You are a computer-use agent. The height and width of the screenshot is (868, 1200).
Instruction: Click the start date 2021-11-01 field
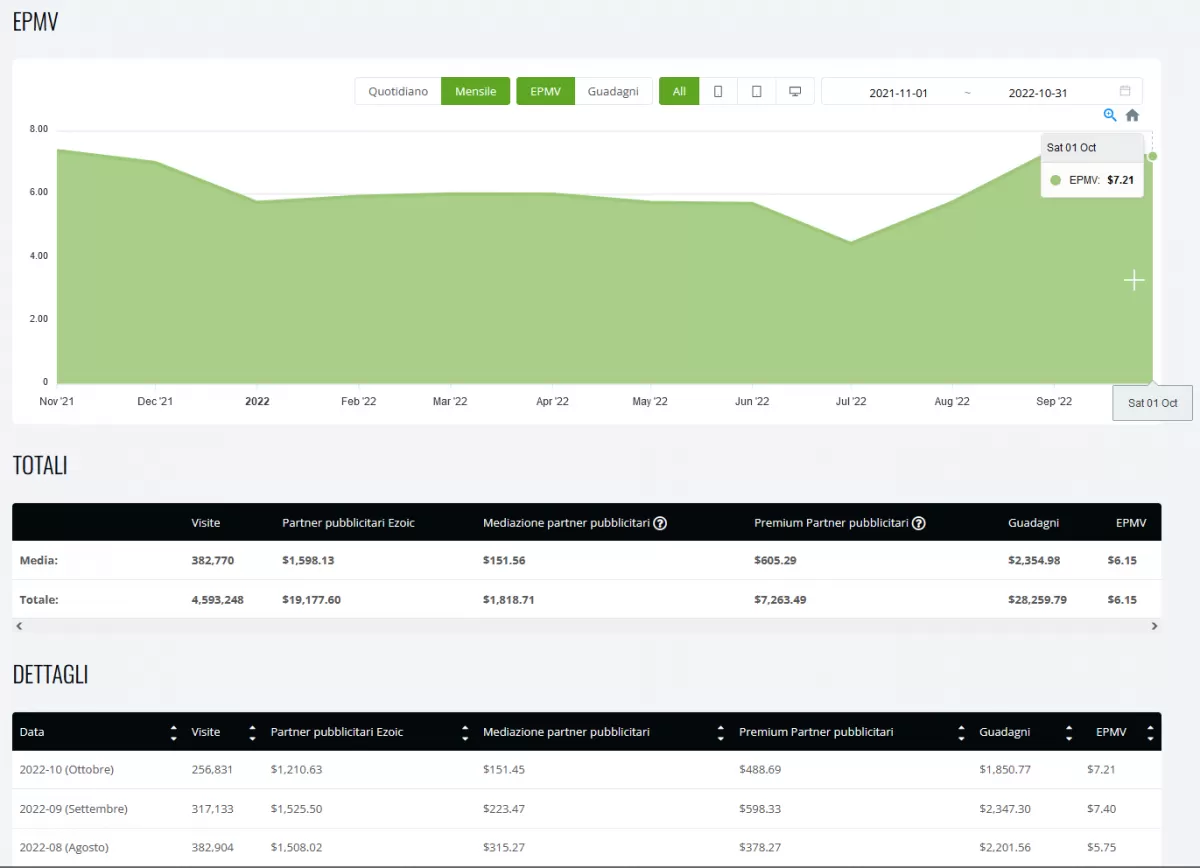point(898,93)
